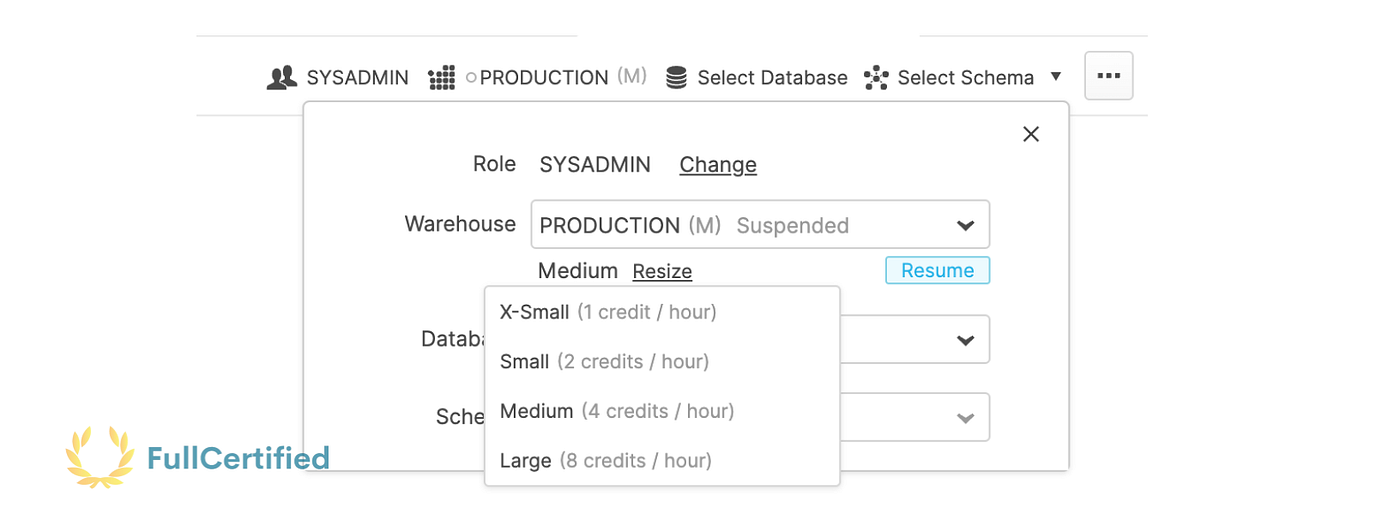Expand the Schema dropdown chevron
Viewport: 1400px width, 515px height.
pyautogui.click(x=965, y=417)
